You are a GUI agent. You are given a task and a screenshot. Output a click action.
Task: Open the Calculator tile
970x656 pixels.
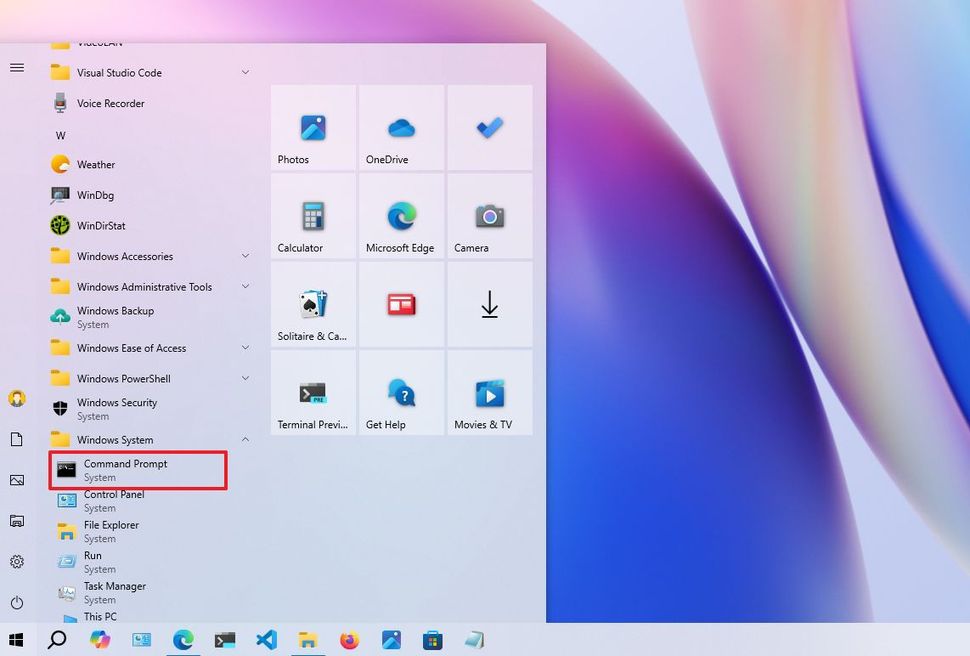[x=312, y=217]
